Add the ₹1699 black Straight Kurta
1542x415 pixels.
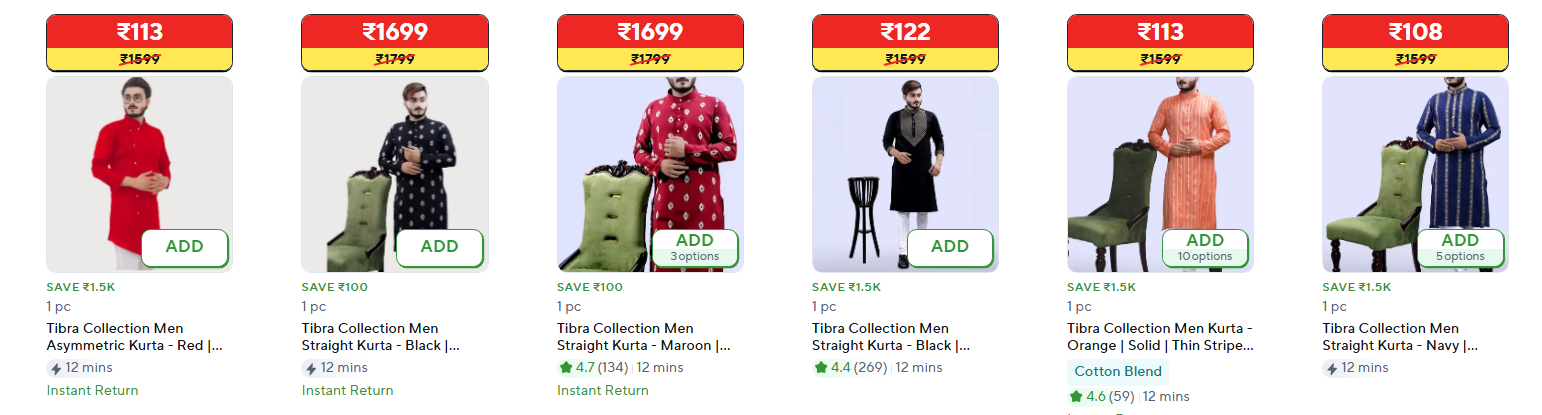(440, 248)
